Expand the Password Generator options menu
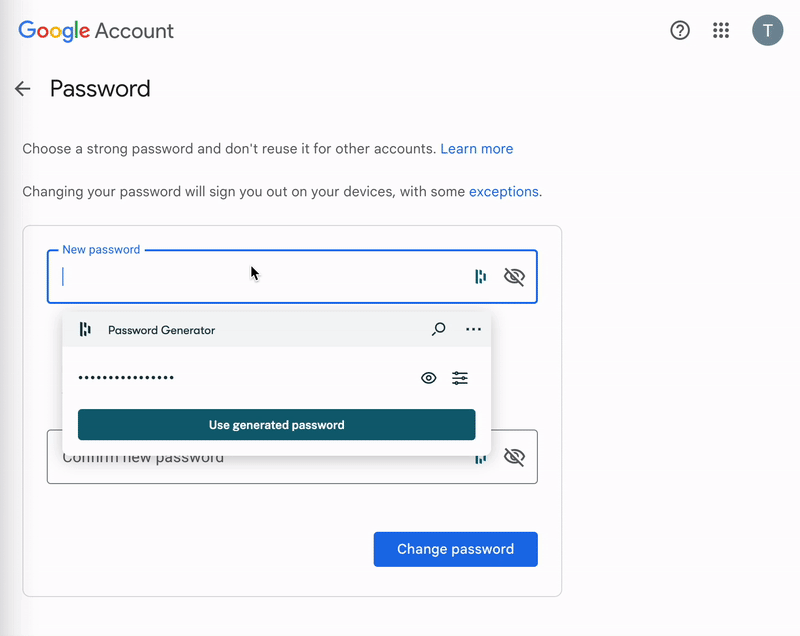Viewport: 800px width, 636px height. click(x=473, y=329)
